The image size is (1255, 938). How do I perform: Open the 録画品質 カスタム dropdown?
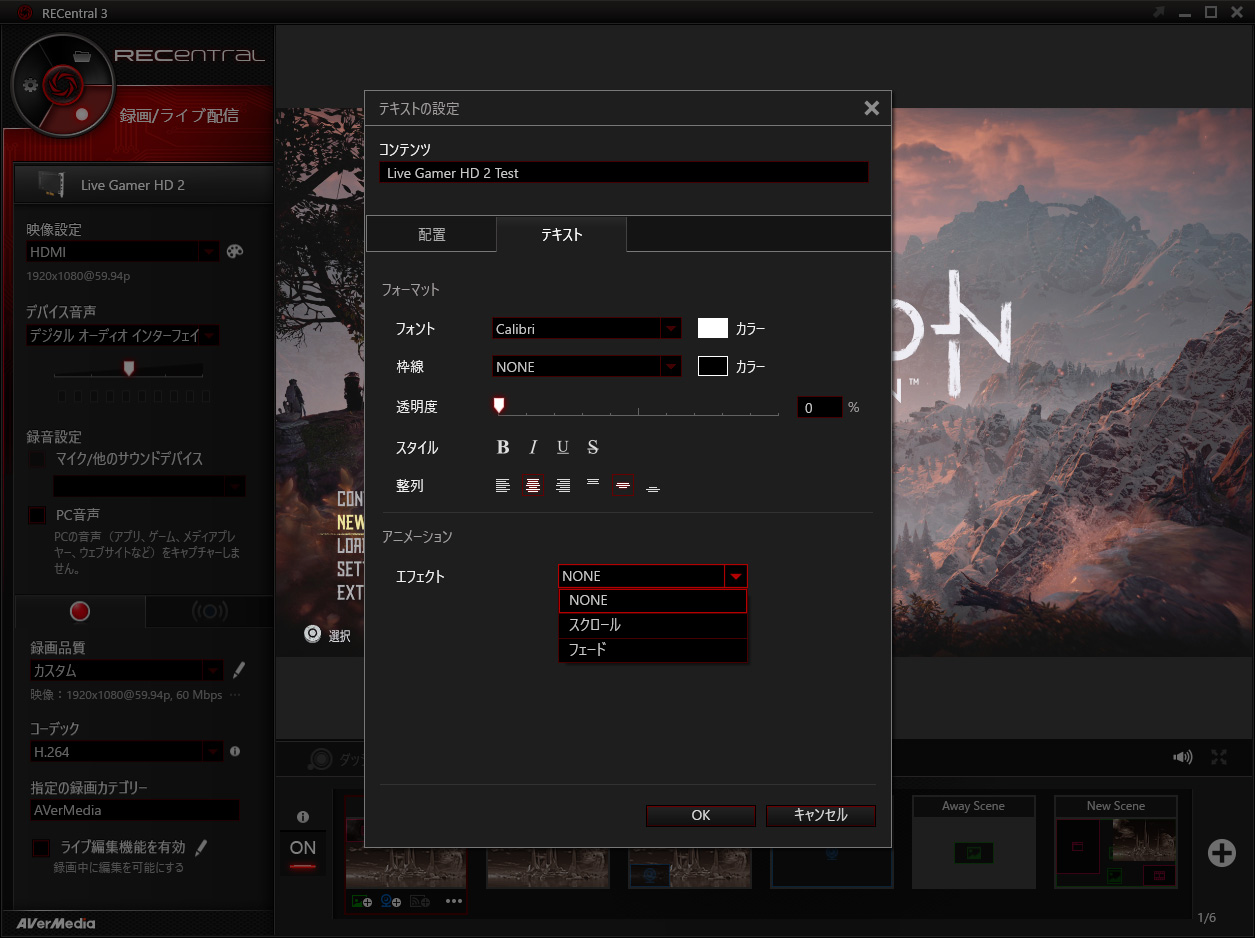point(127,670)
